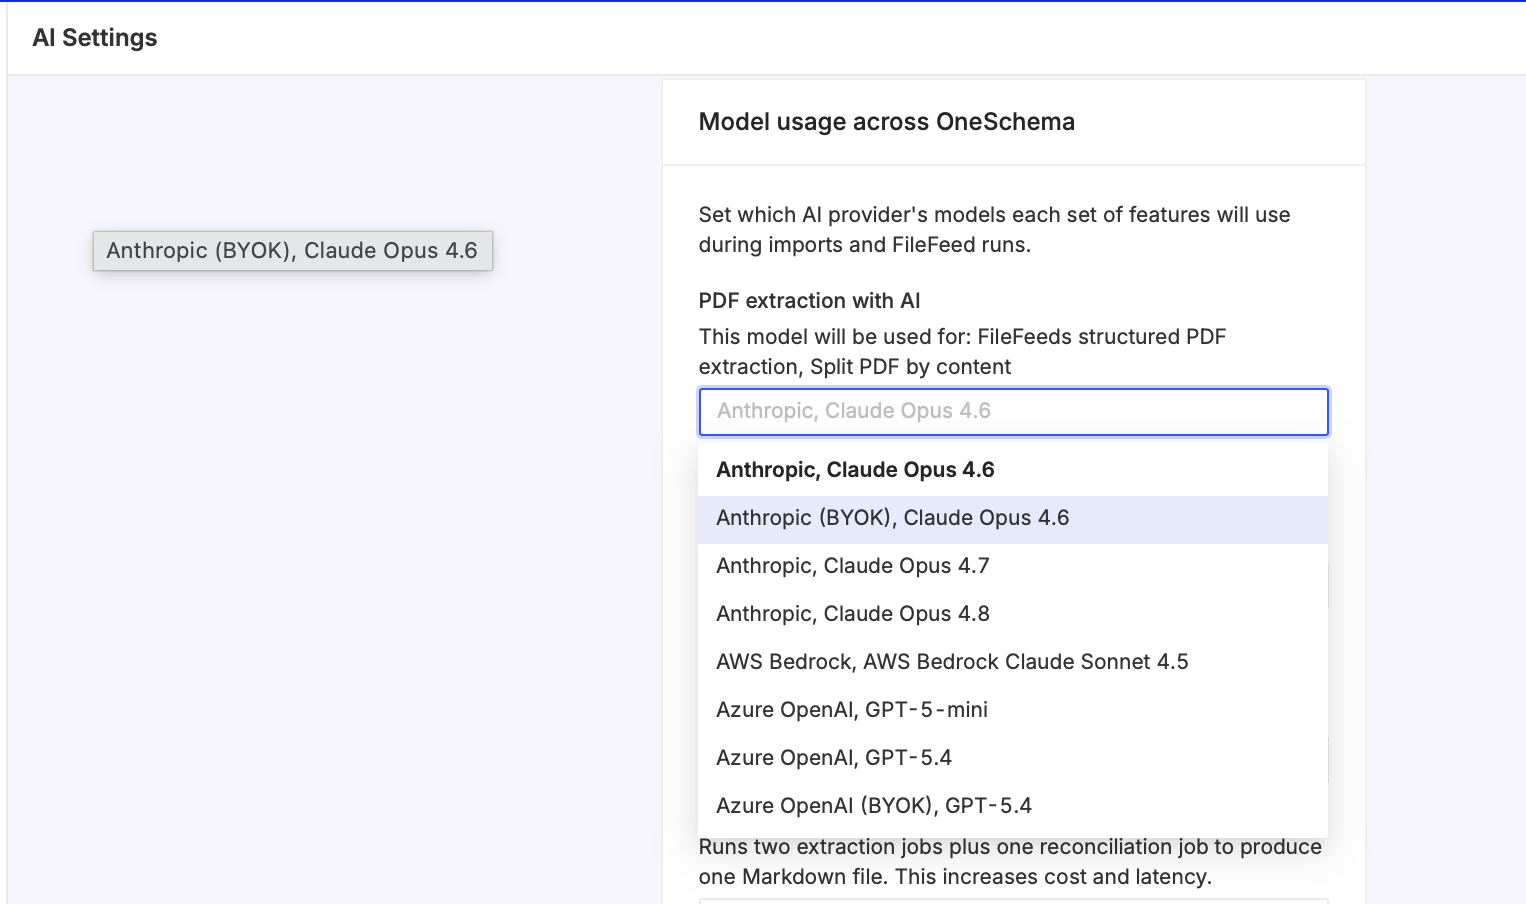
Task: Click the "Model usage across OneSchema" heading
Action: coord(886,122)
